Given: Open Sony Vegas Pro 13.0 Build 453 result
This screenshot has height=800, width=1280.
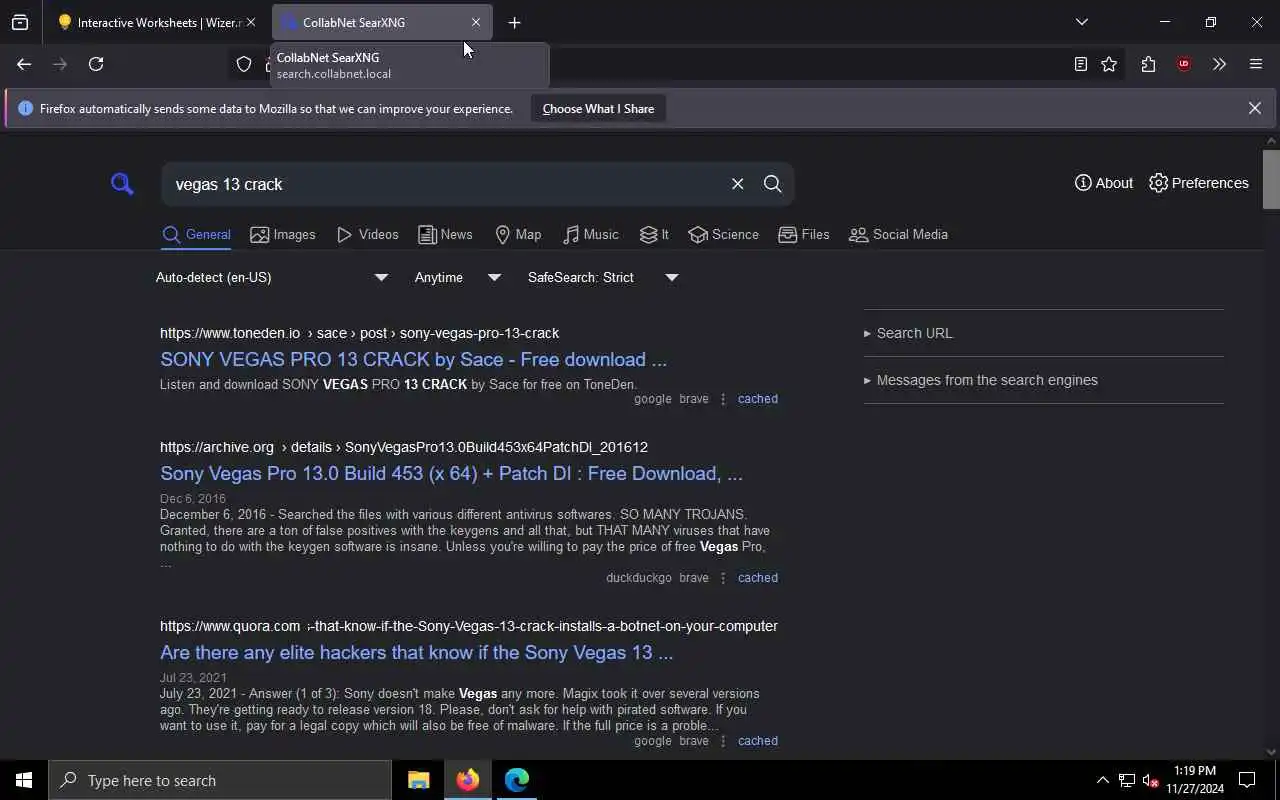Looking at the screenshot, I should pyautogui.click(x=451, y=473).
